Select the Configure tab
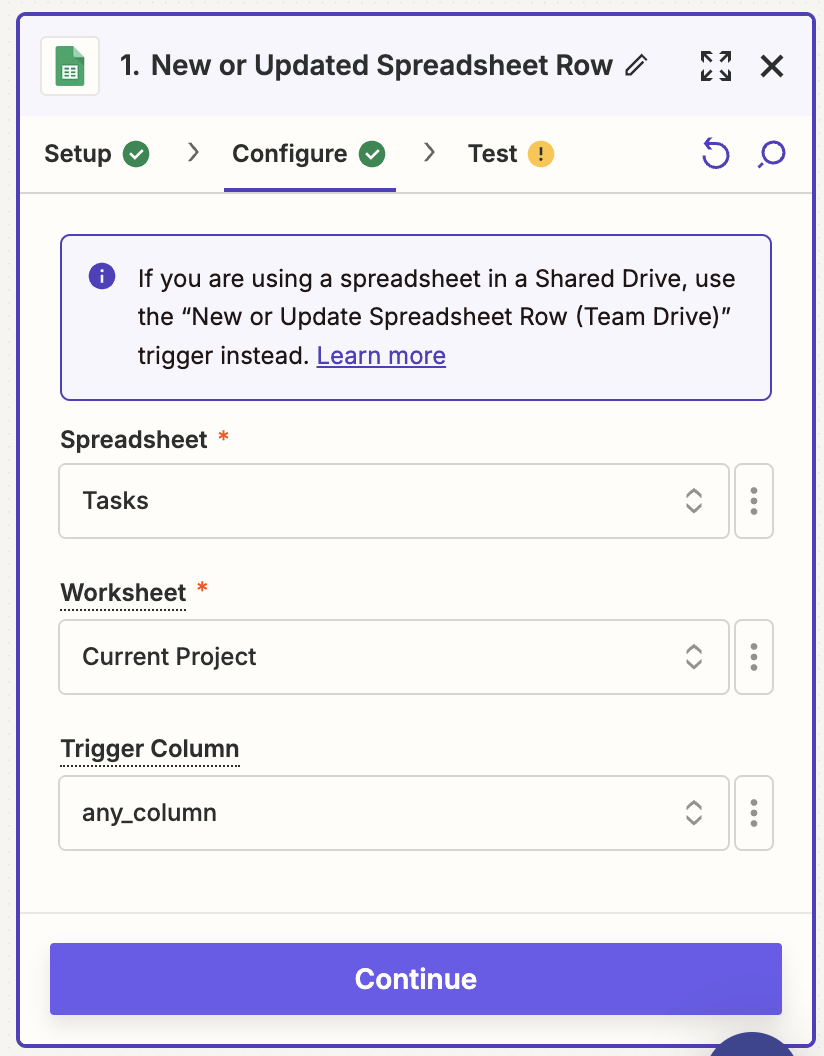Viewport: 824px width, 1056px height. tap(289, 153)
